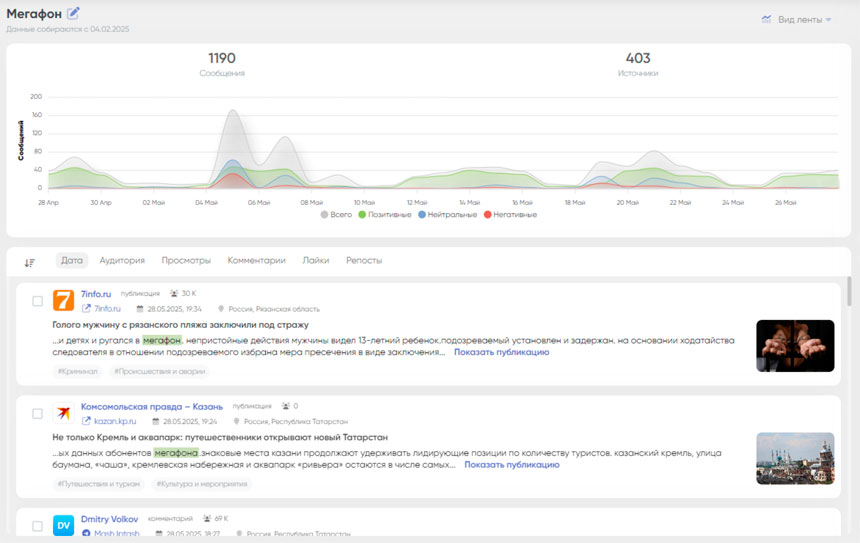
Task: Click Показать публикацию in the first post
Action: (x=501, y=352)
